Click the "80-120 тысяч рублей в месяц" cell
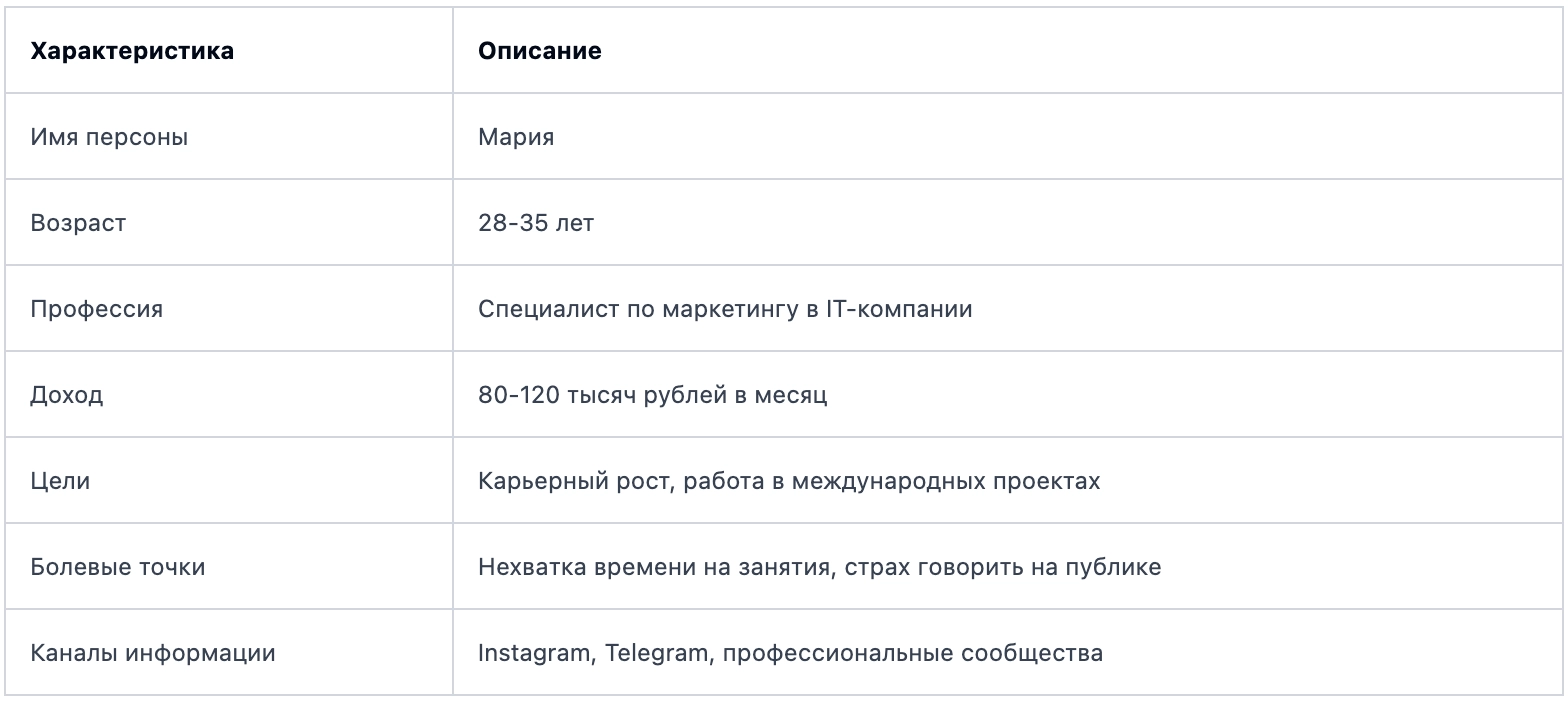Screen dimensions: 1568x702 (x=652, y=395)
